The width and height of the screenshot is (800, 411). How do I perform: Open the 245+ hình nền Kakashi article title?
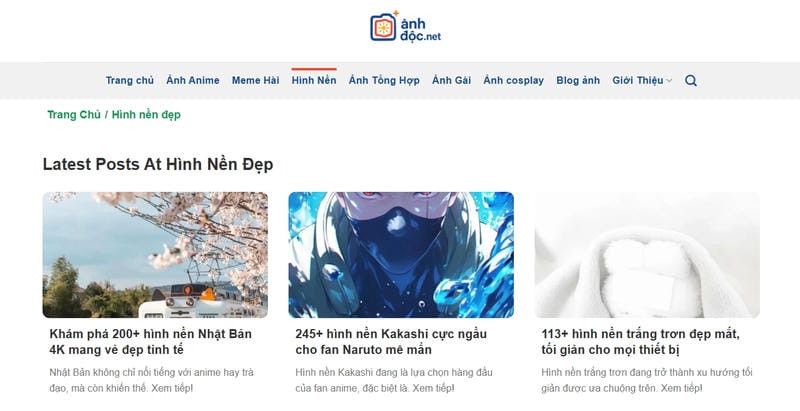[391, 342]
